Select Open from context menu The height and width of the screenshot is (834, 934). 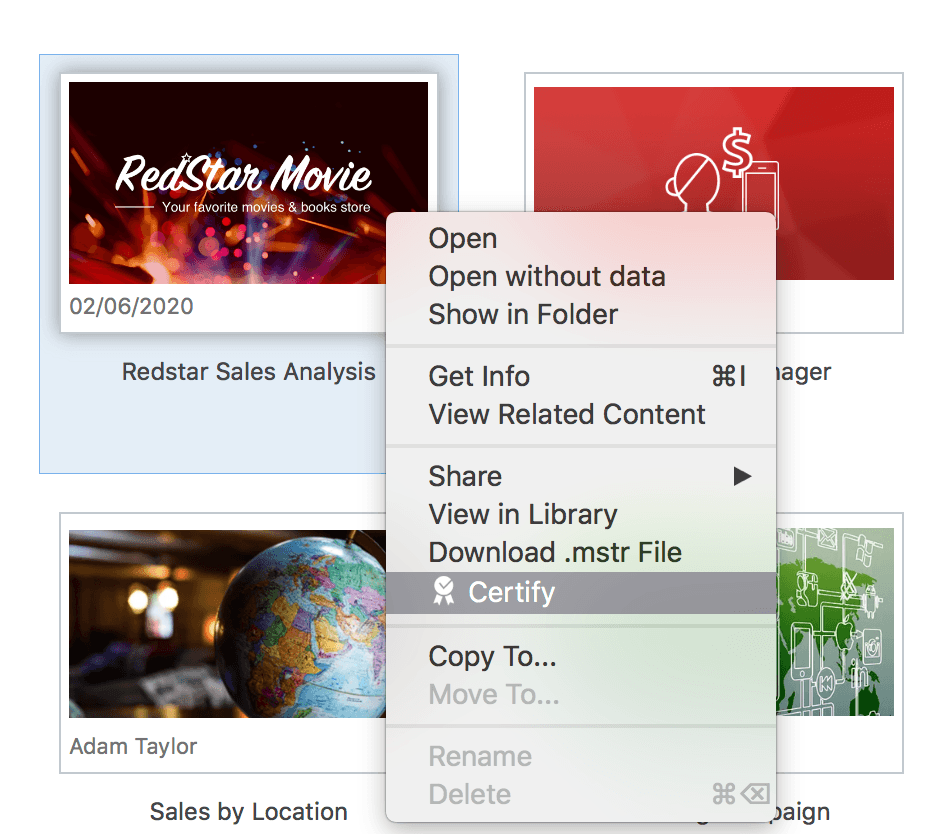click(463, 239)
